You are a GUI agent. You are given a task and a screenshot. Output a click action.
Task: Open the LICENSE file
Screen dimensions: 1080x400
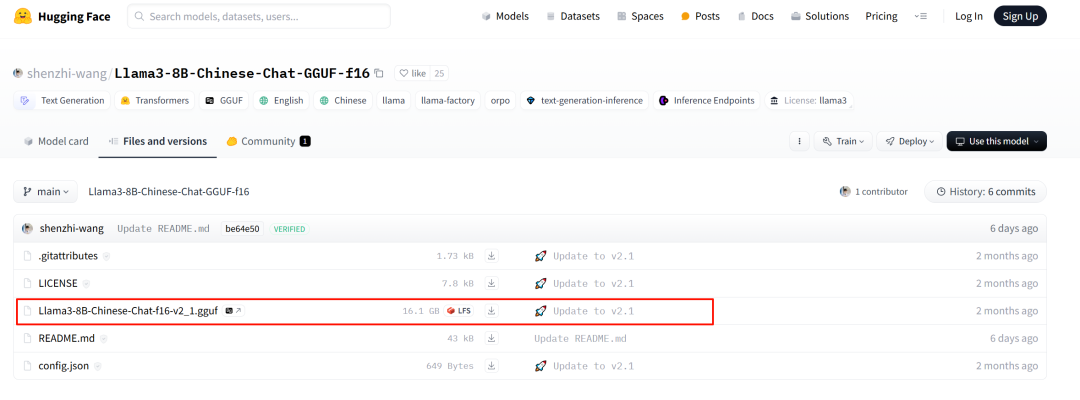[58, 283]
